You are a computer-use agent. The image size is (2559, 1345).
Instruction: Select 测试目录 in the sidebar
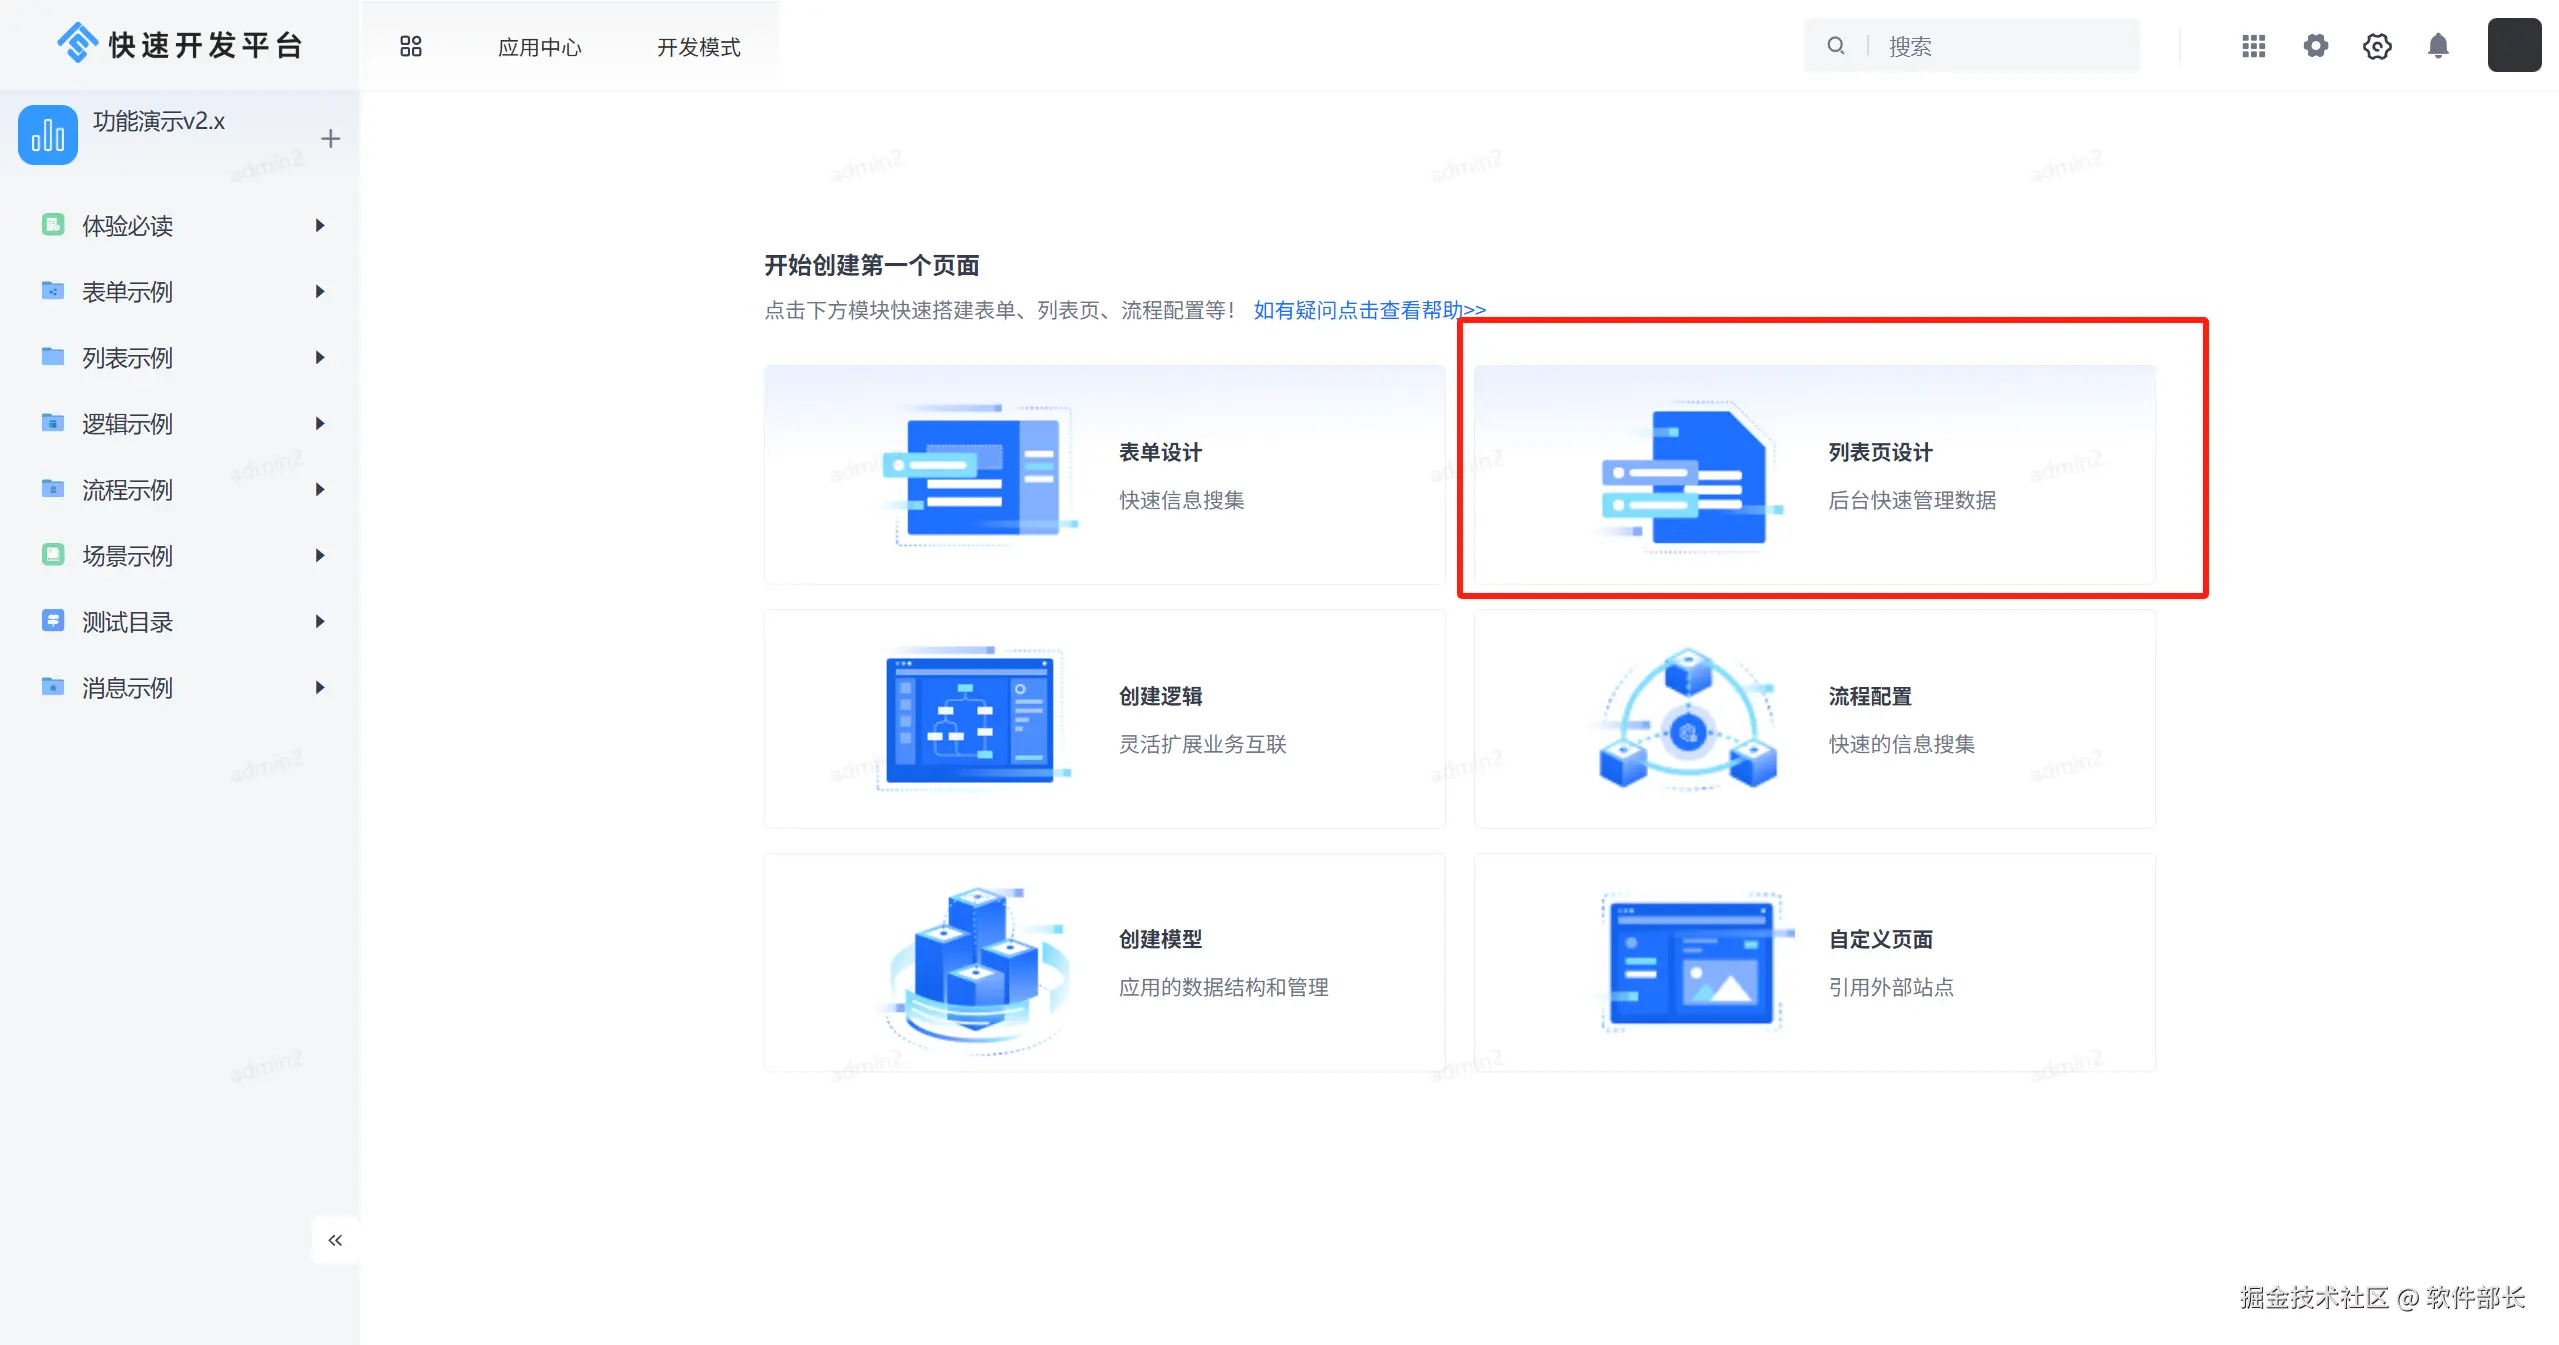pyautogui.click(x=127, y=622)
